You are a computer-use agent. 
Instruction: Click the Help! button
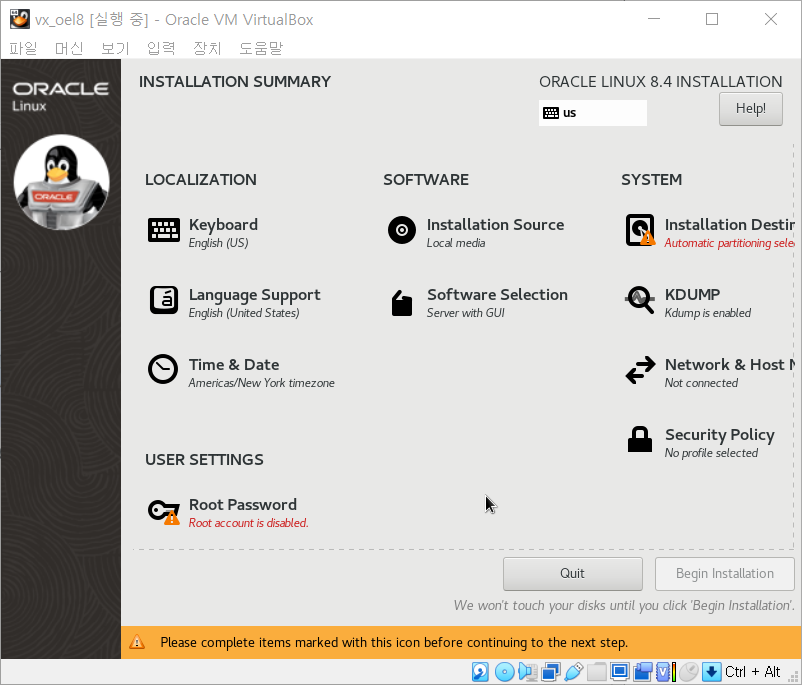tap(750, 108)
